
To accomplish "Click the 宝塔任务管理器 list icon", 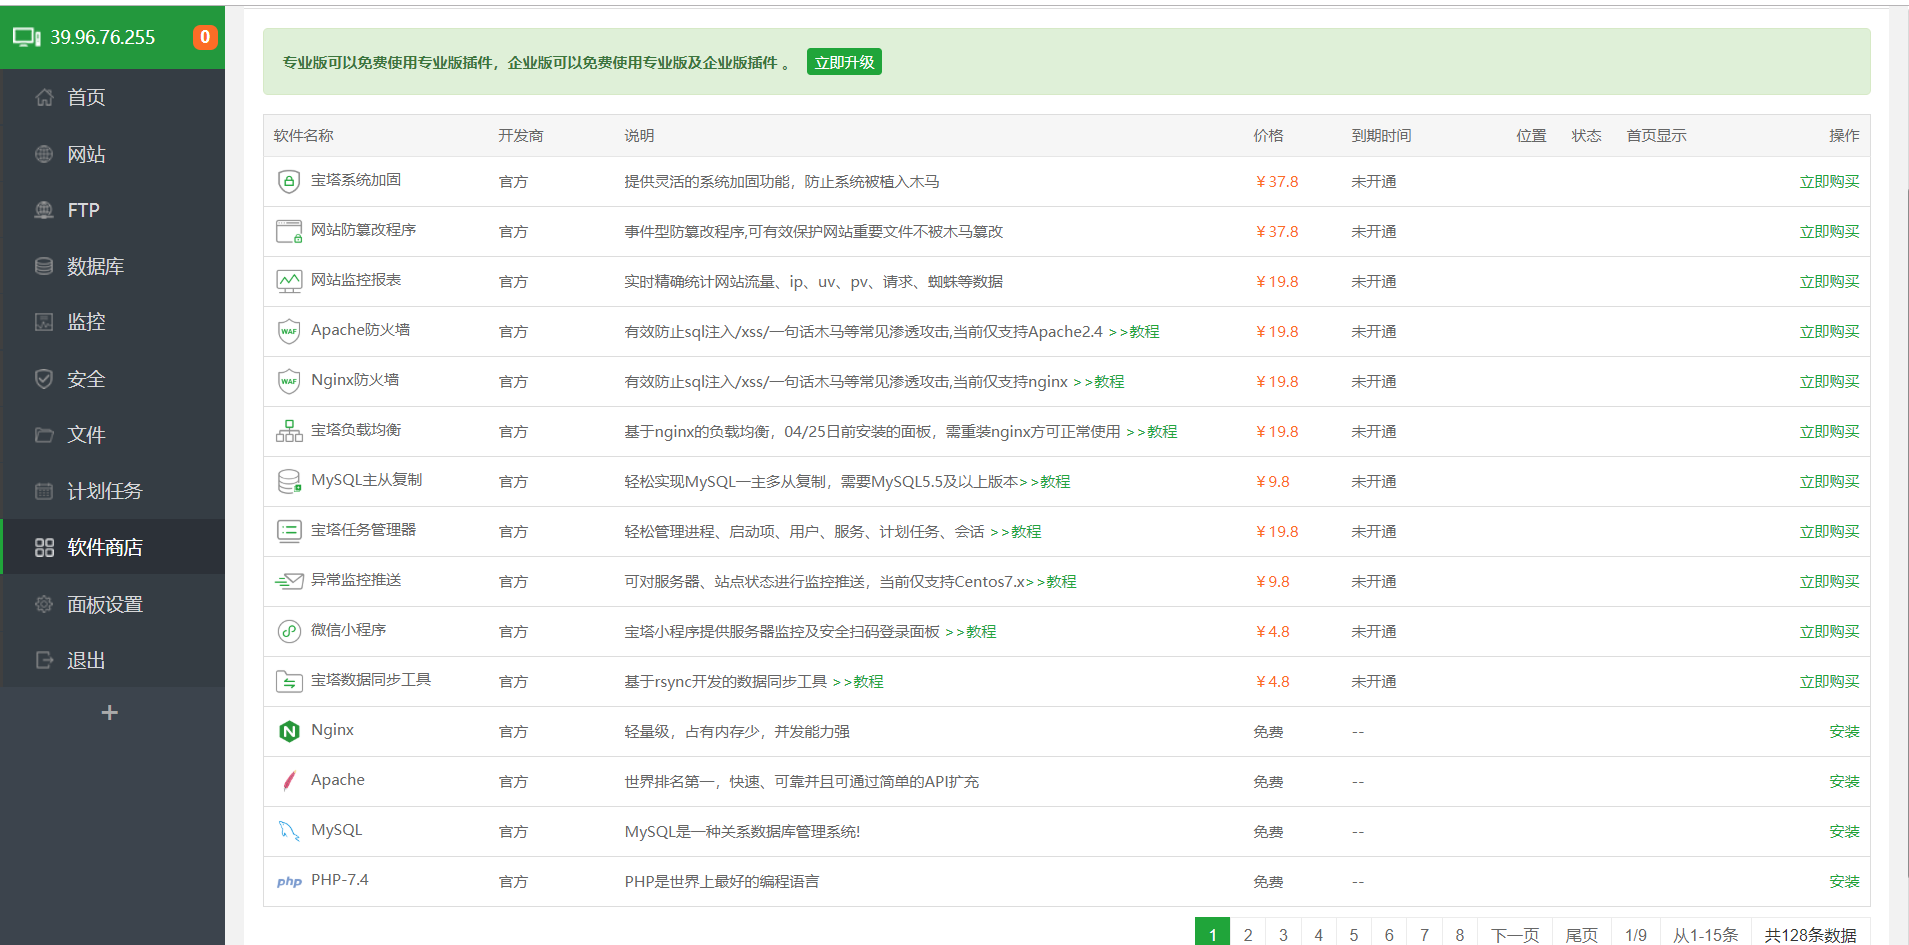I will click(289, 531).
